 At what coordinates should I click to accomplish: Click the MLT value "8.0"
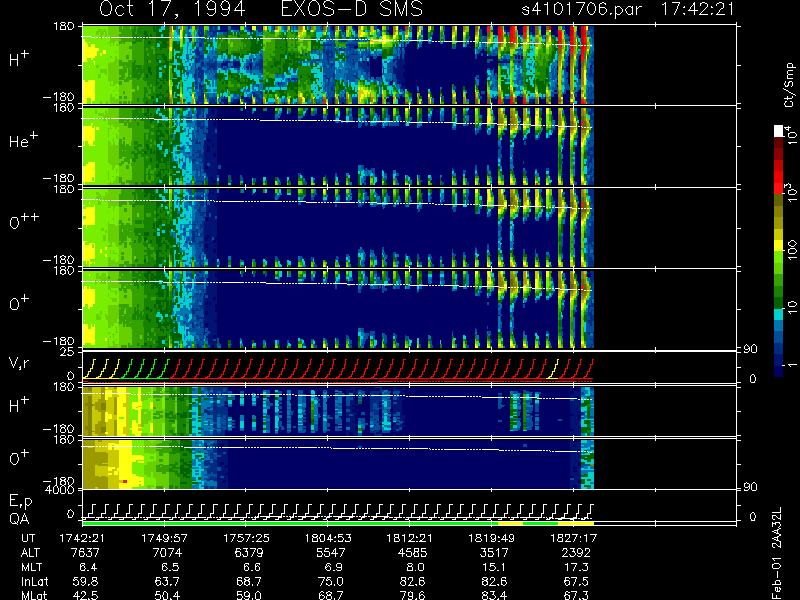tap(415, 567)
